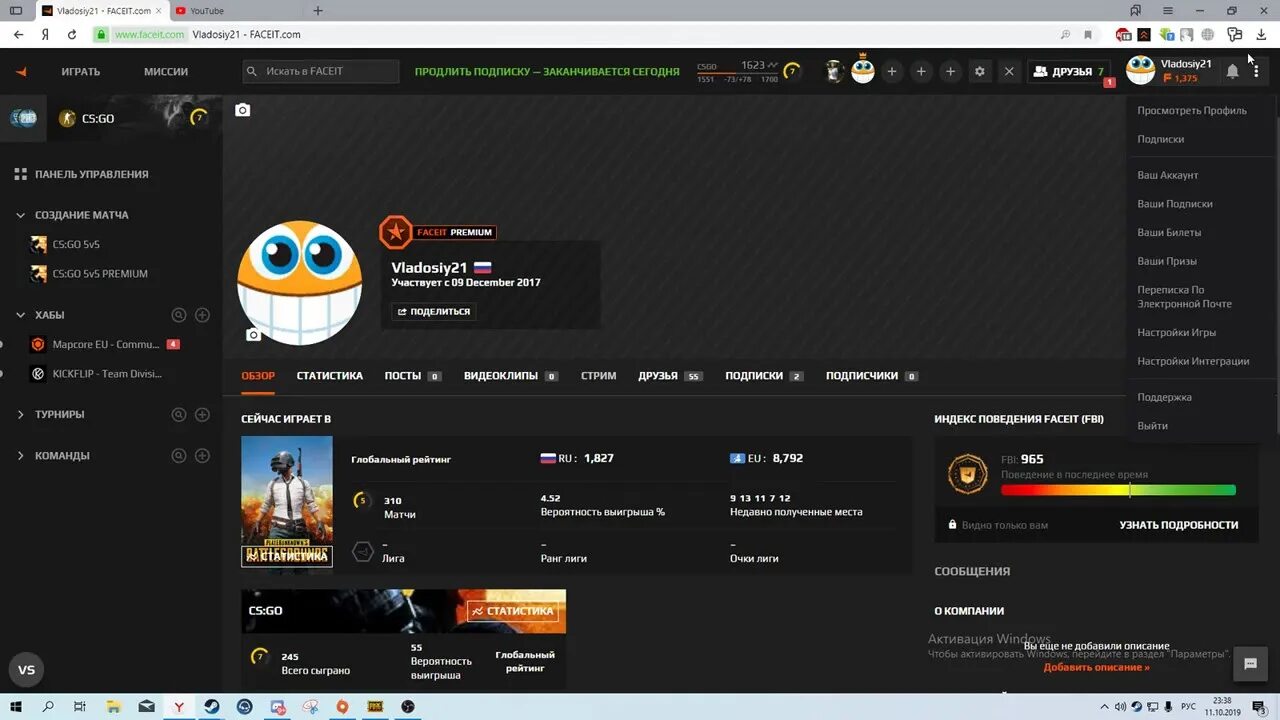Reload the page in browser

(72, 34)
